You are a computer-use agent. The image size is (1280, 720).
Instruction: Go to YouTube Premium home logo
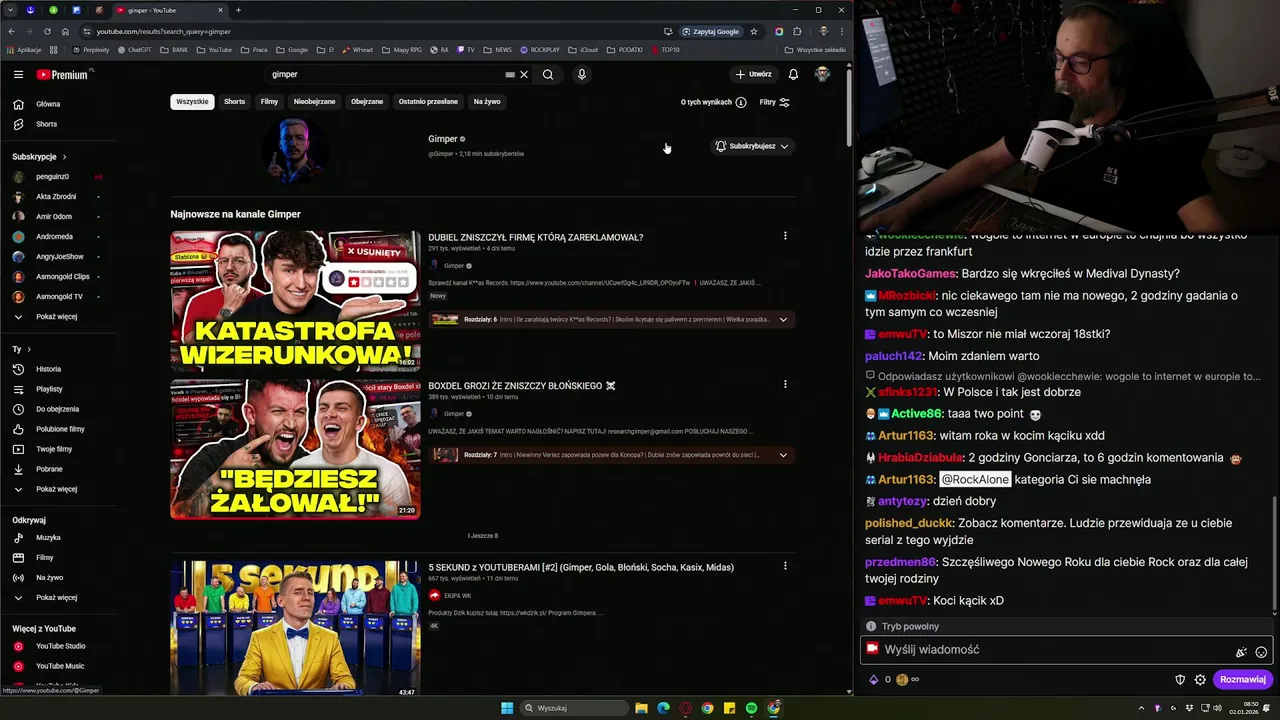pos(63,74)
